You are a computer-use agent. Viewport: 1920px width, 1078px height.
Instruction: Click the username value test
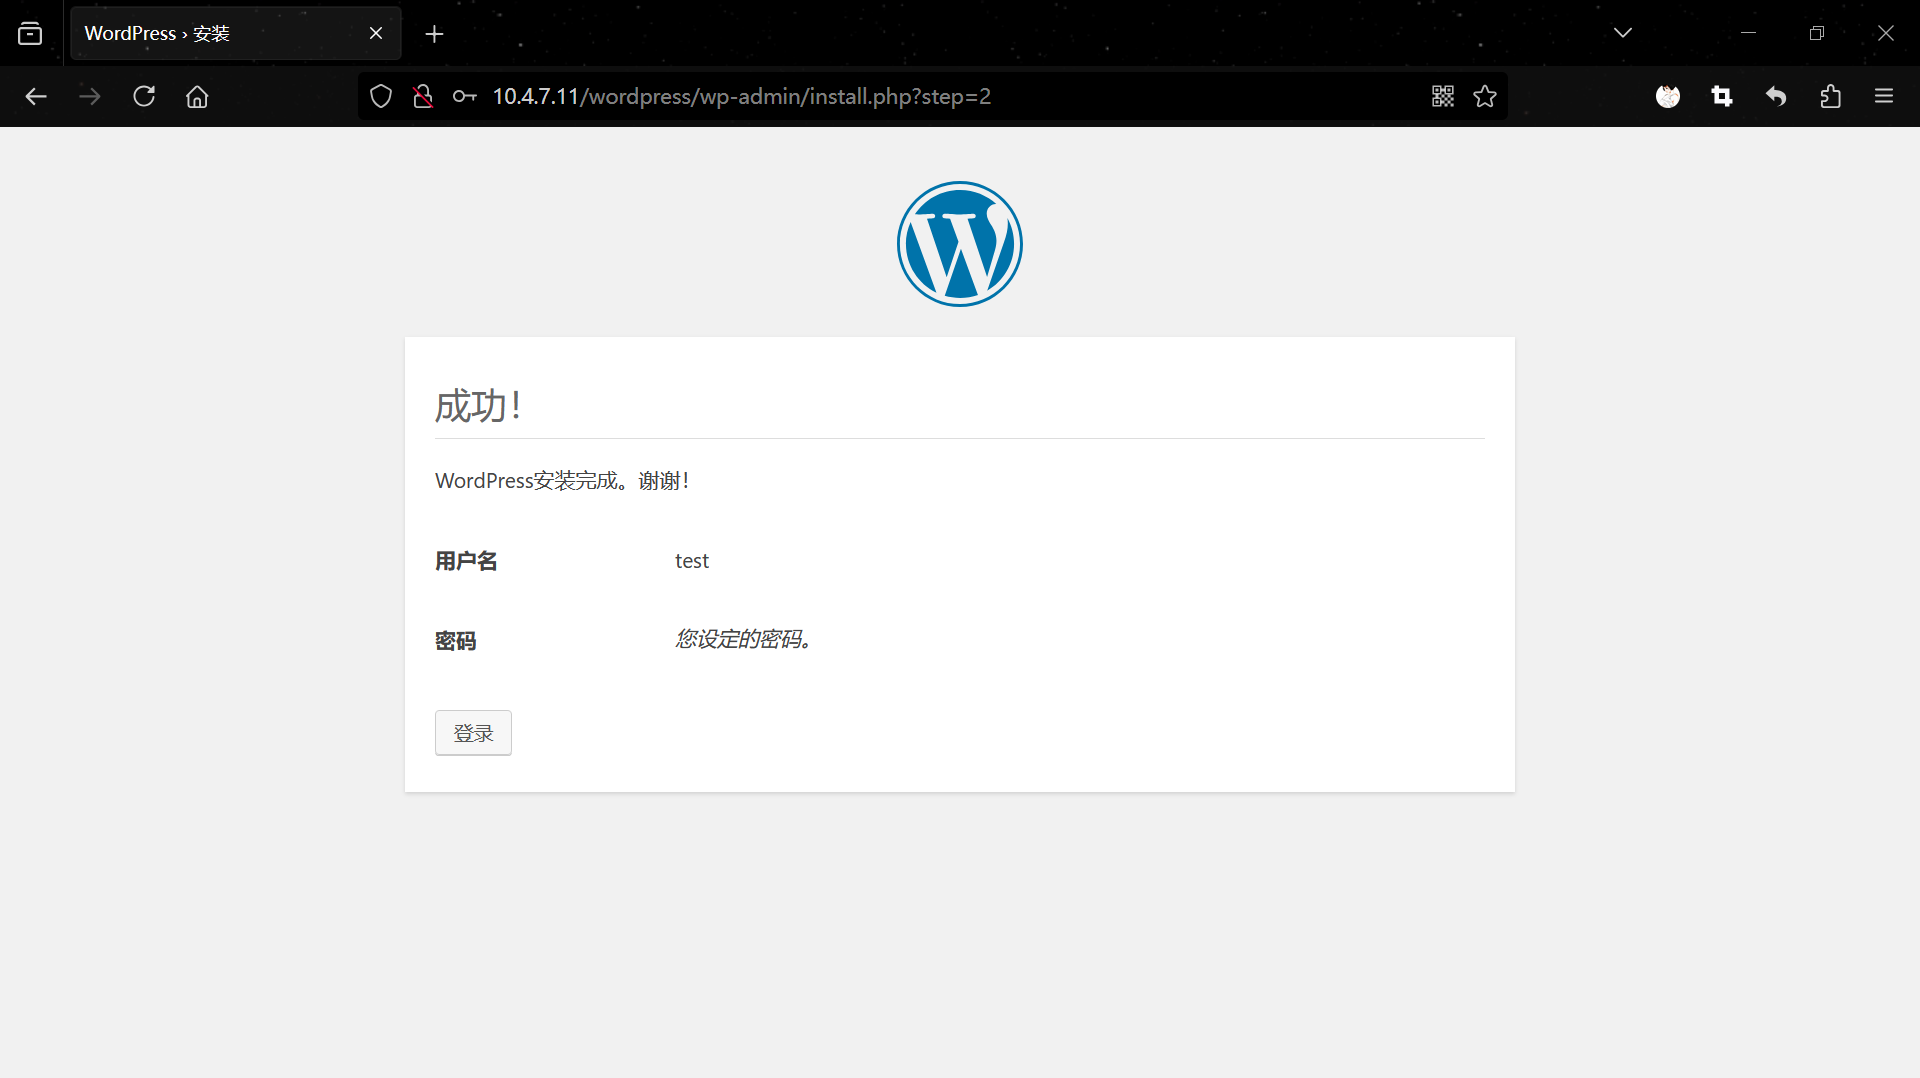point(692,561)
